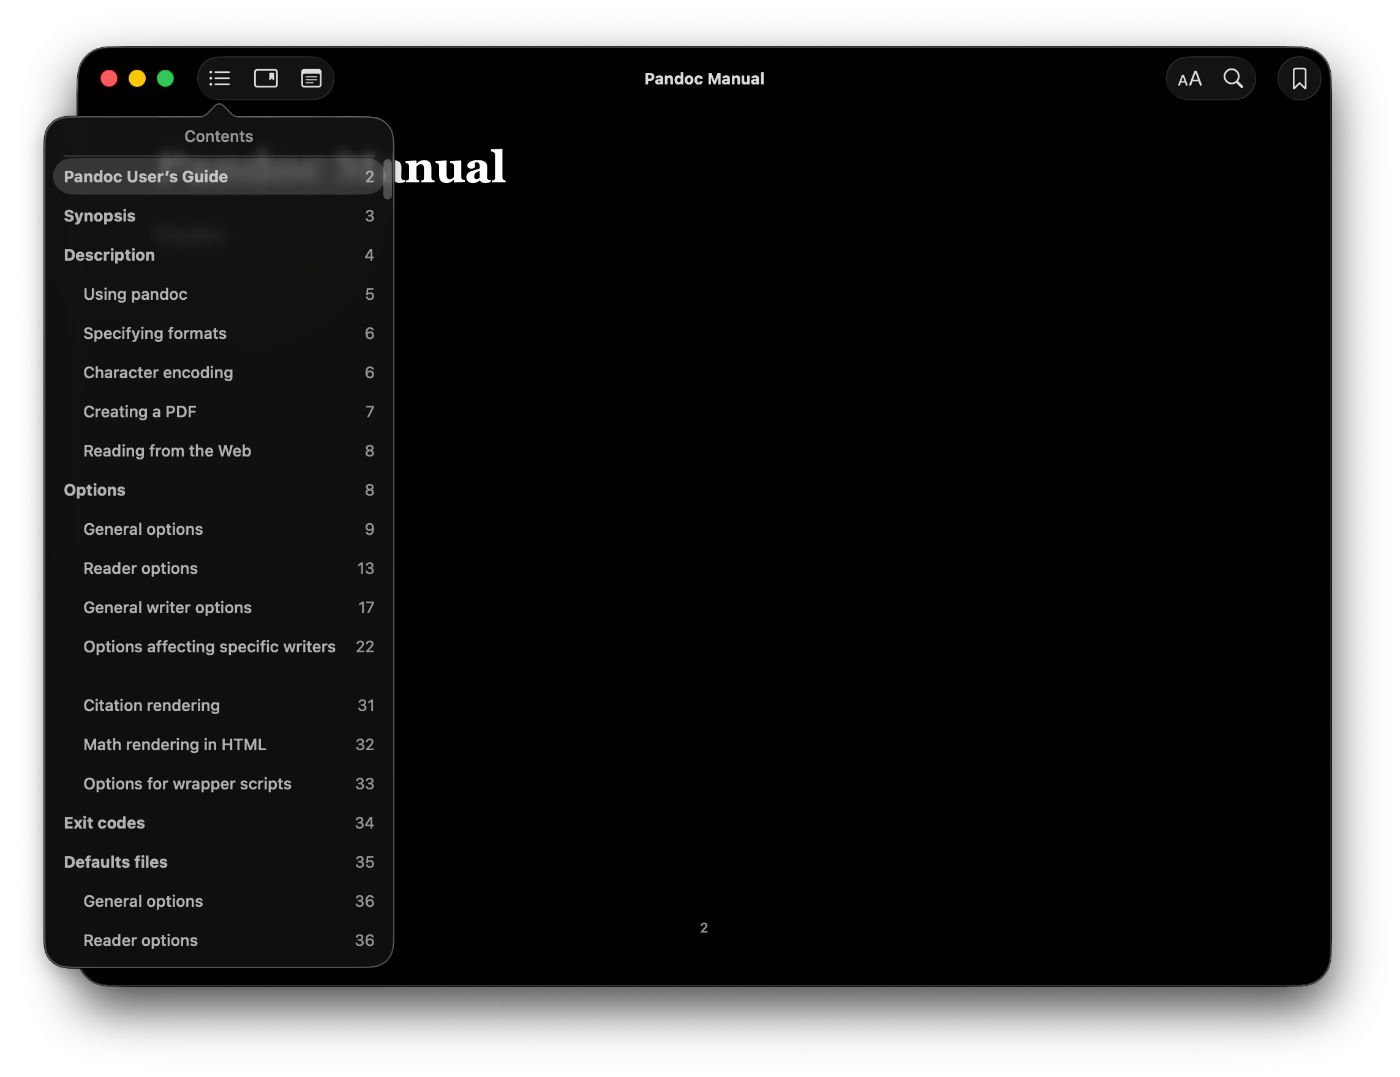Open the Description chapter entry
Image resolution: width=1400 pixels, height=1077 pixels.
218,255
